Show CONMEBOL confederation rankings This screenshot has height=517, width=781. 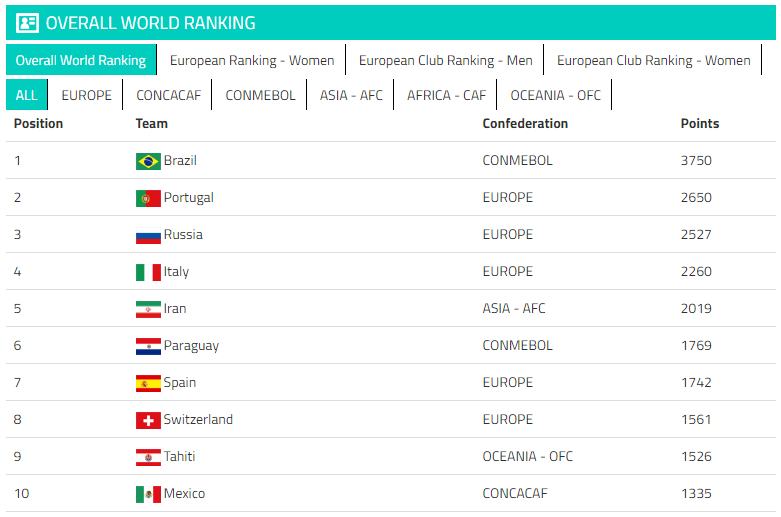(x=260, y=95)
